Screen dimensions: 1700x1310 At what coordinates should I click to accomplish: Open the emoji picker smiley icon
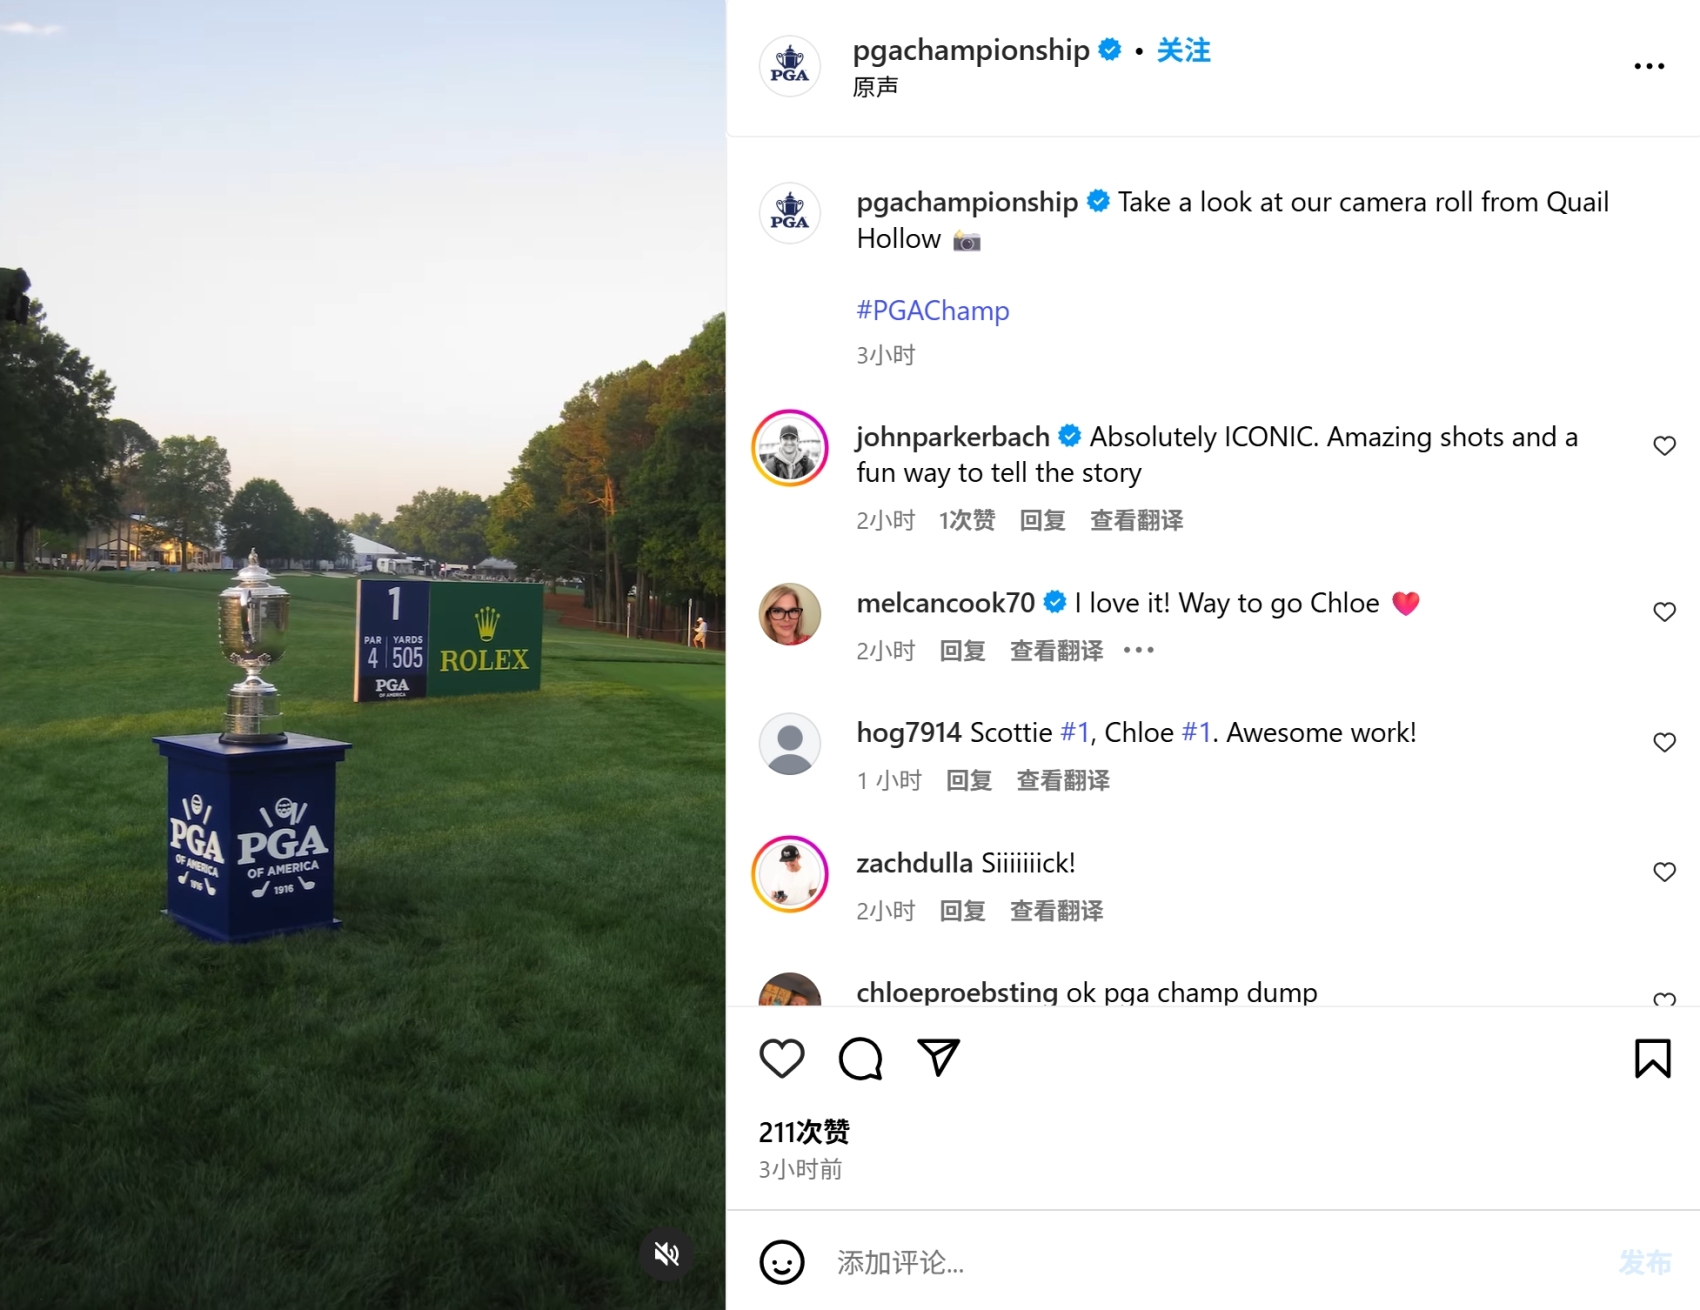pos(782,1262)
